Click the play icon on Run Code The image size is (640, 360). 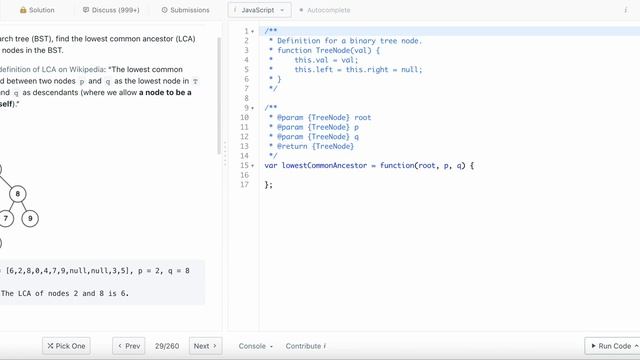pyautogui.click(x=593, y=346)
